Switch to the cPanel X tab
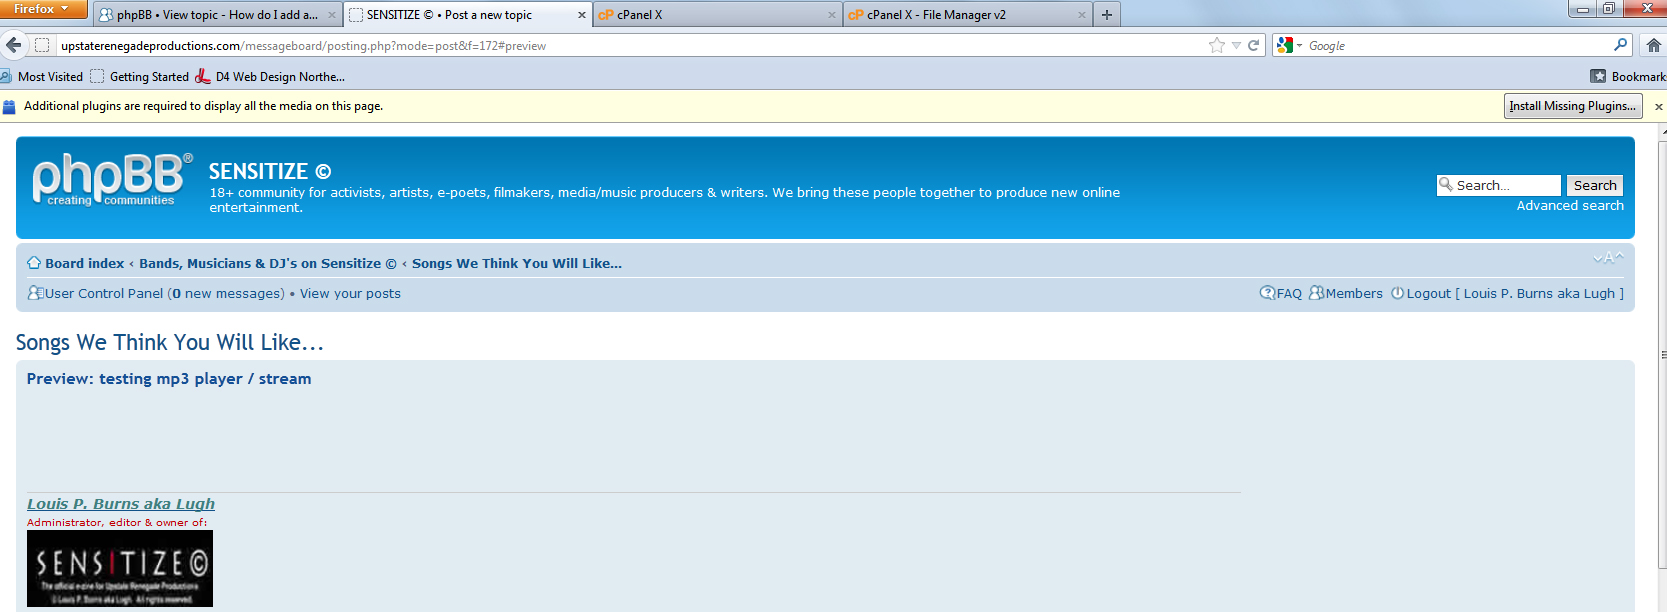 point(717,15)
